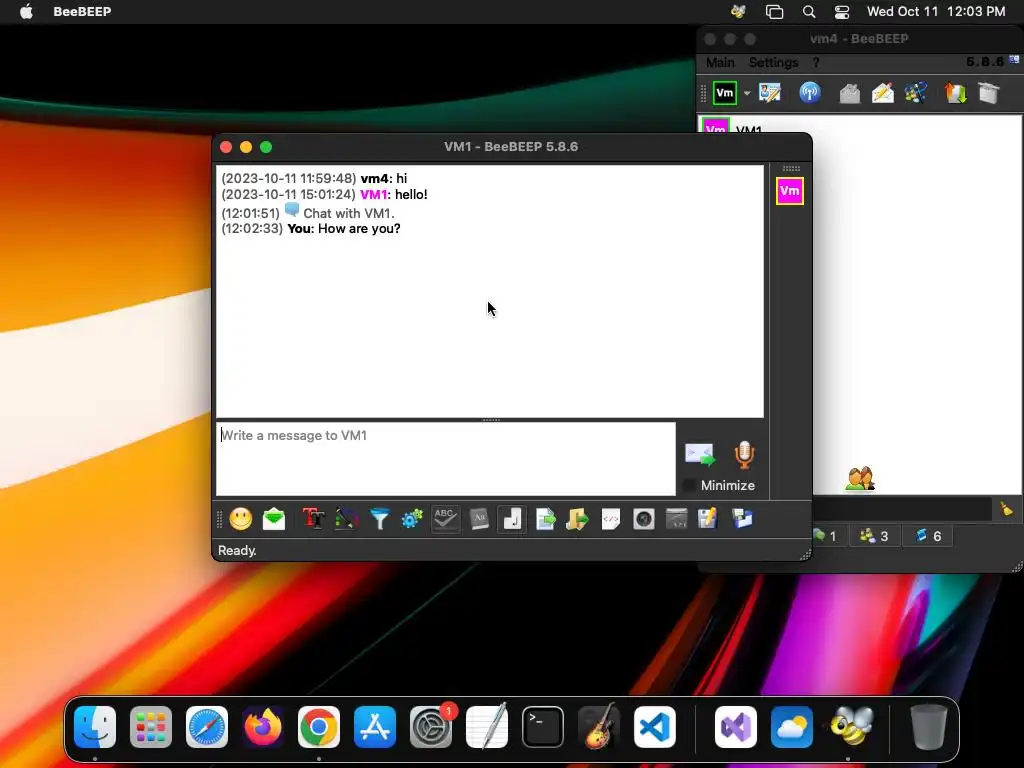Open the BeeBEEP menu in the menu bar
This screenshot has width=1024, height=768.
point(82,11)
